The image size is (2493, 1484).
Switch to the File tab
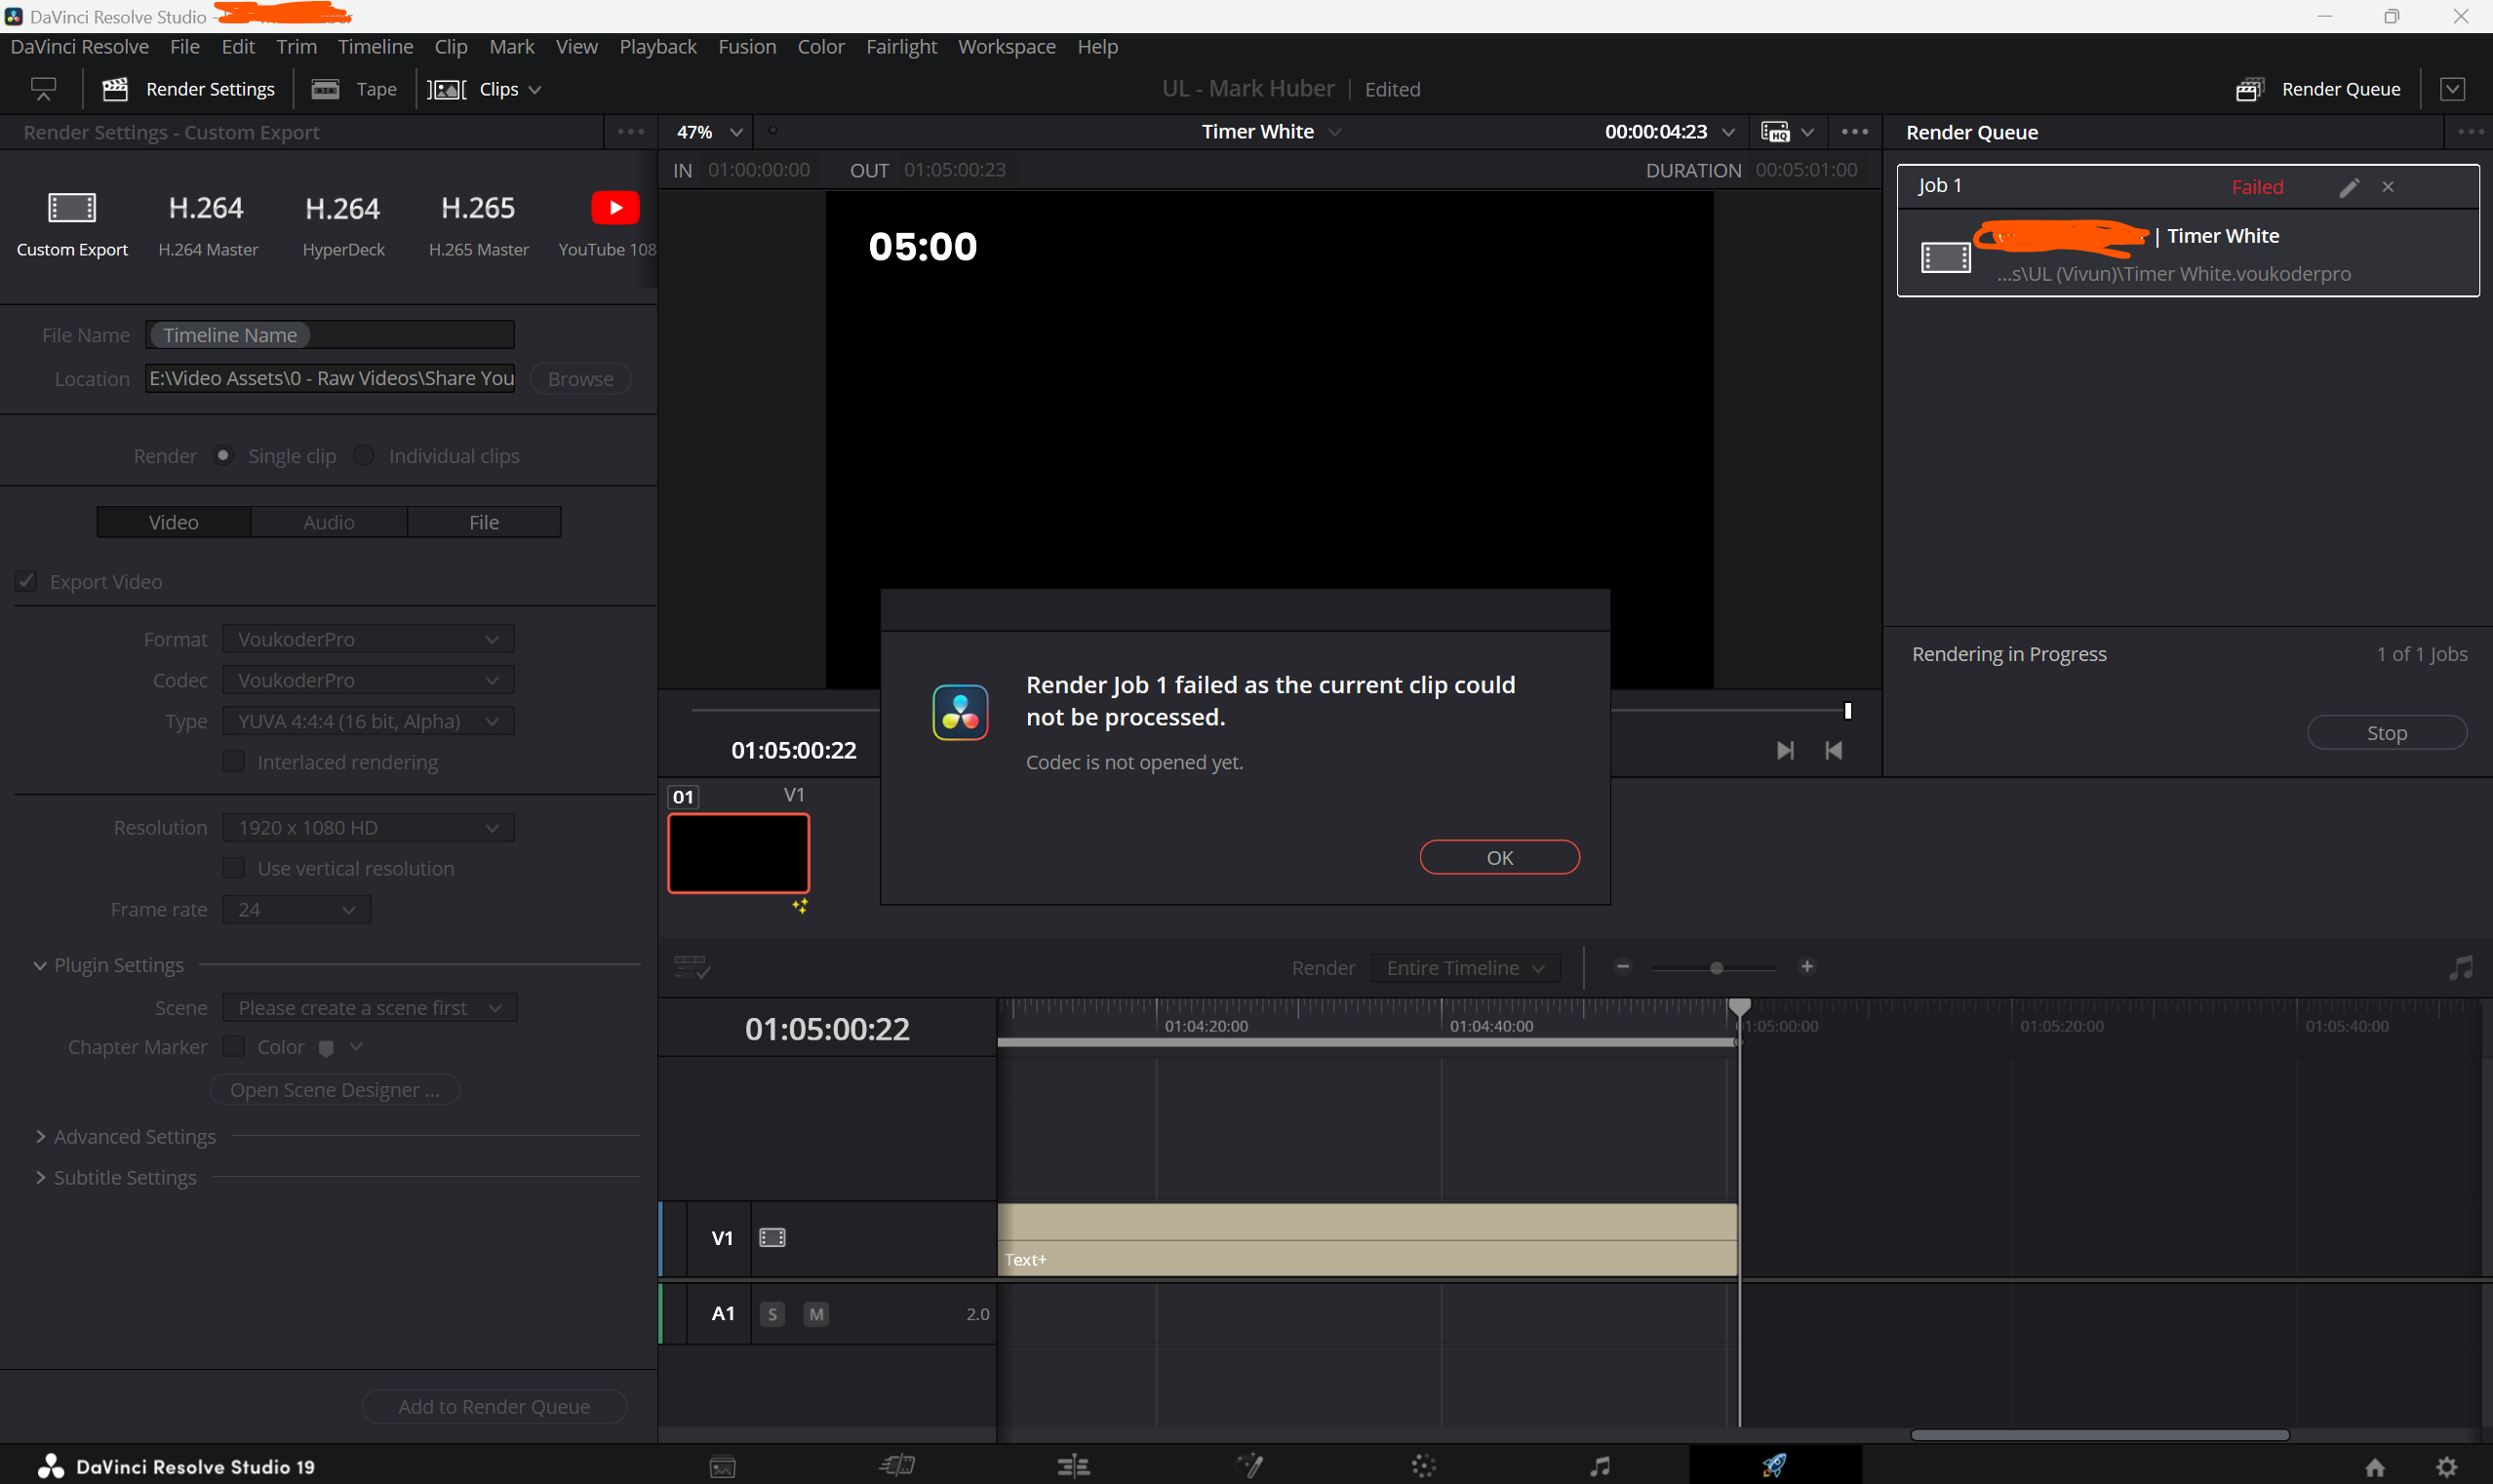click(x=484, y=522)
